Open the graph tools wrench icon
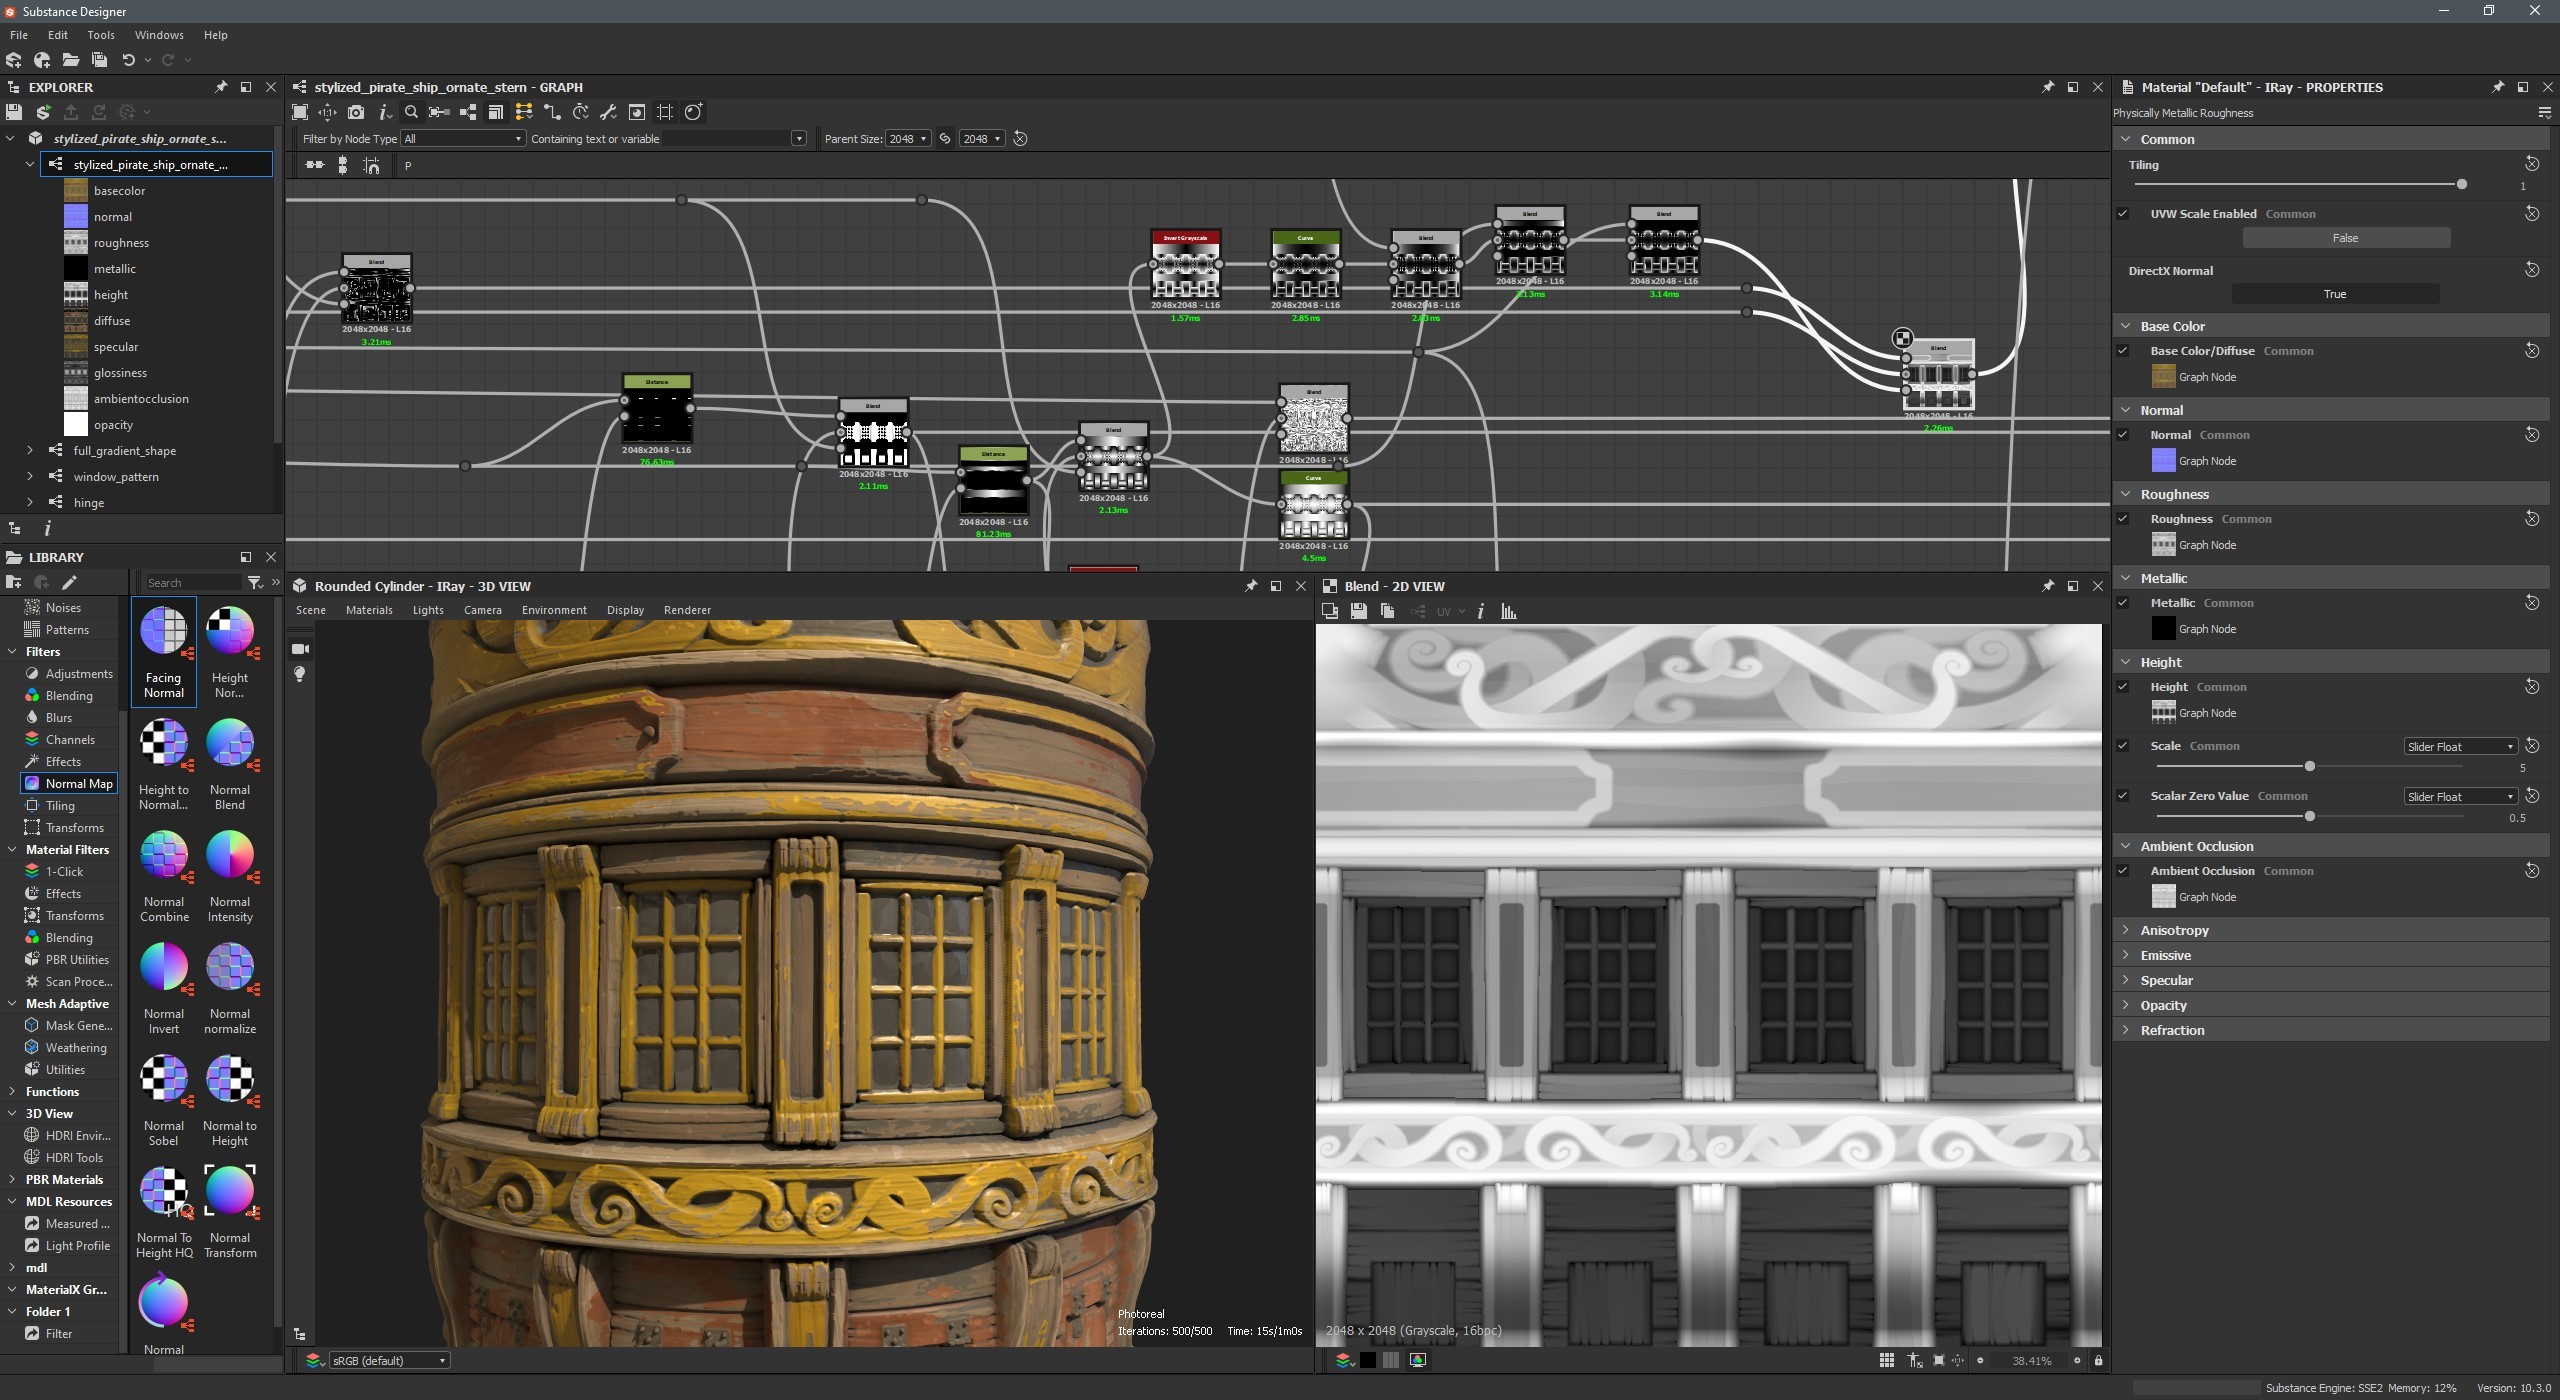Screen dimensions: 2560x1400 pos(609,112)
